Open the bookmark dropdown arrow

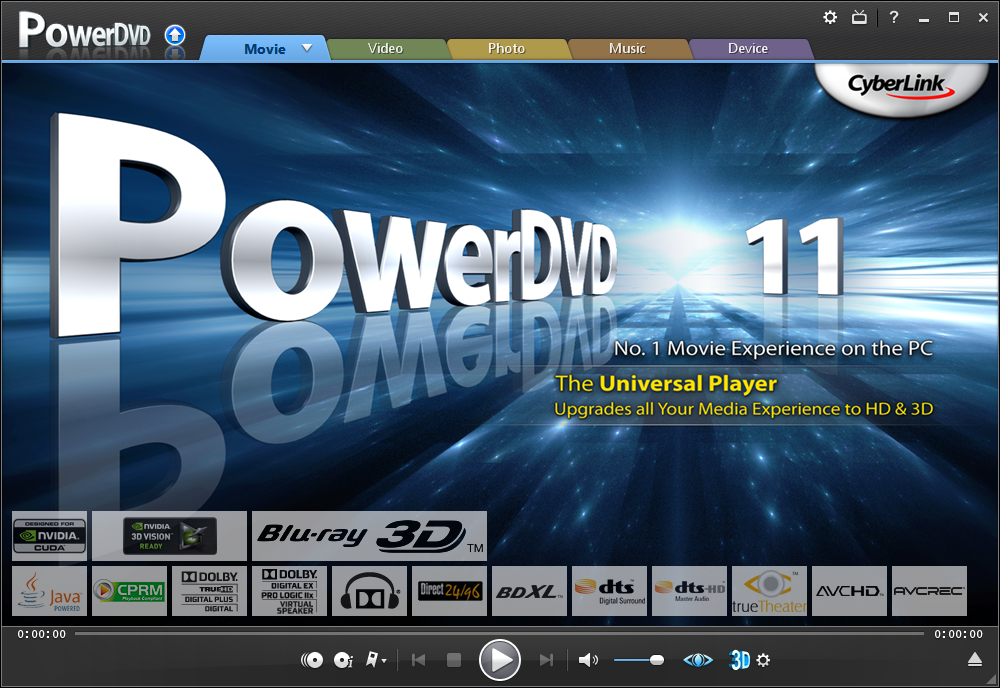384,661
